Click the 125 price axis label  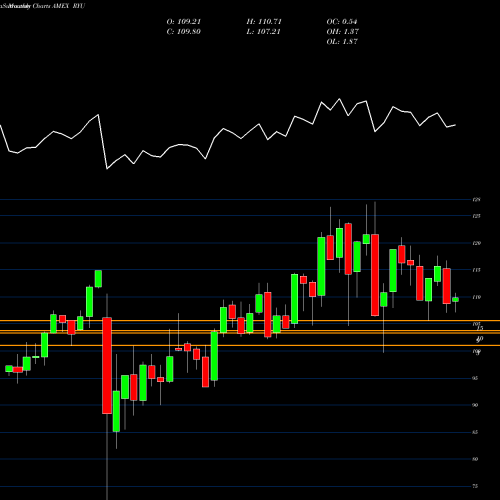coord(476,216)
